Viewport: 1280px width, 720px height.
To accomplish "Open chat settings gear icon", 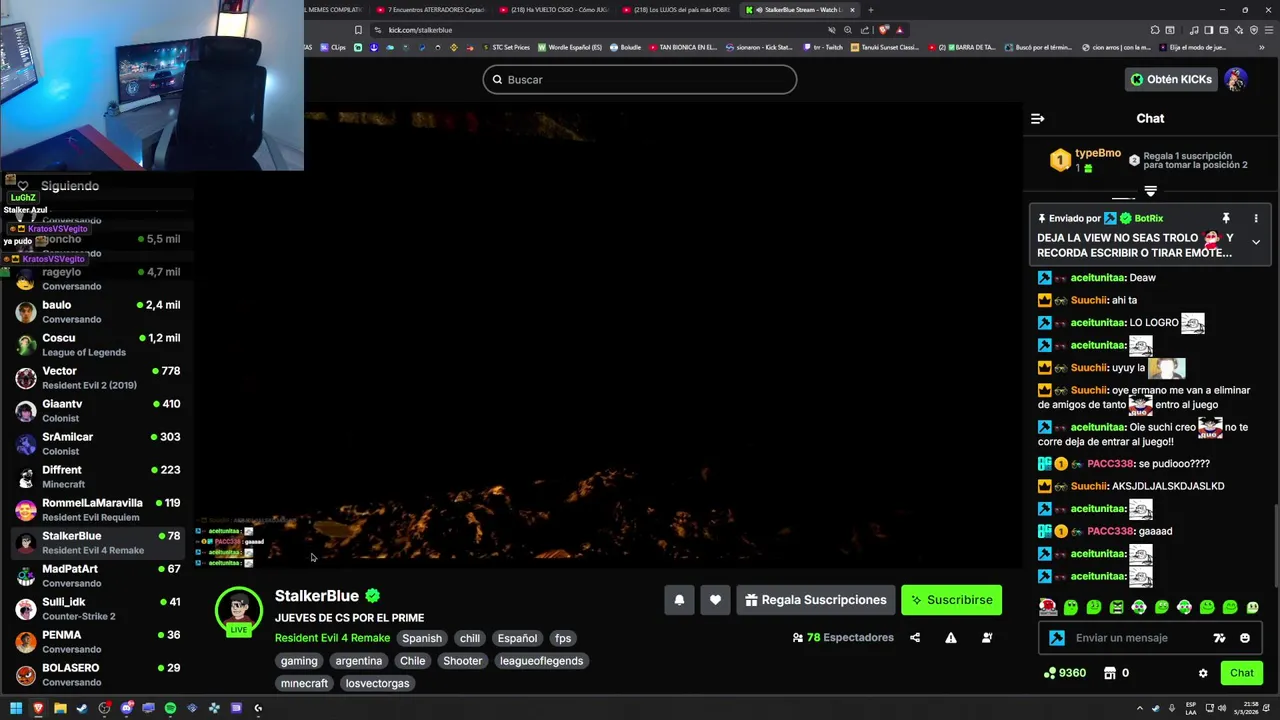I will click(1203, 673).
